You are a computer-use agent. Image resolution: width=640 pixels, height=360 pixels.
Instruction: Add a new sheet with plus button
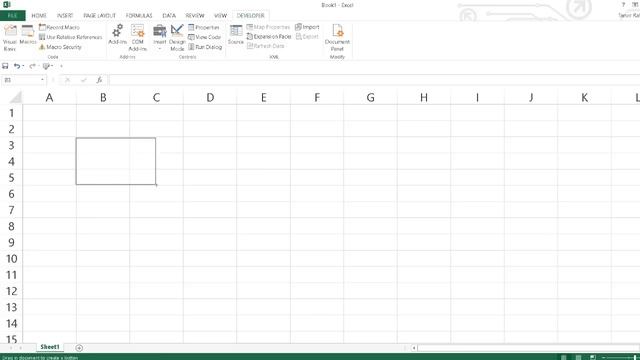pyautogui.click(x=79, y=348)
